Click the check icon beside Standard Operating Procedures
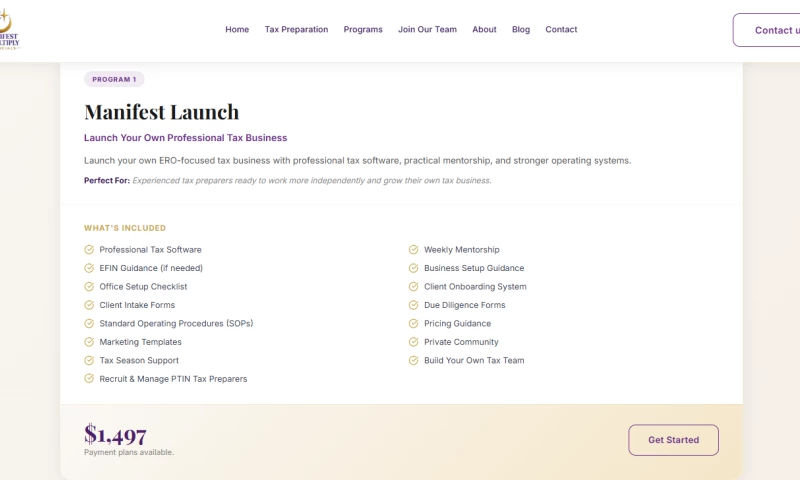This screenshot has width=800, height=480. 89,323
